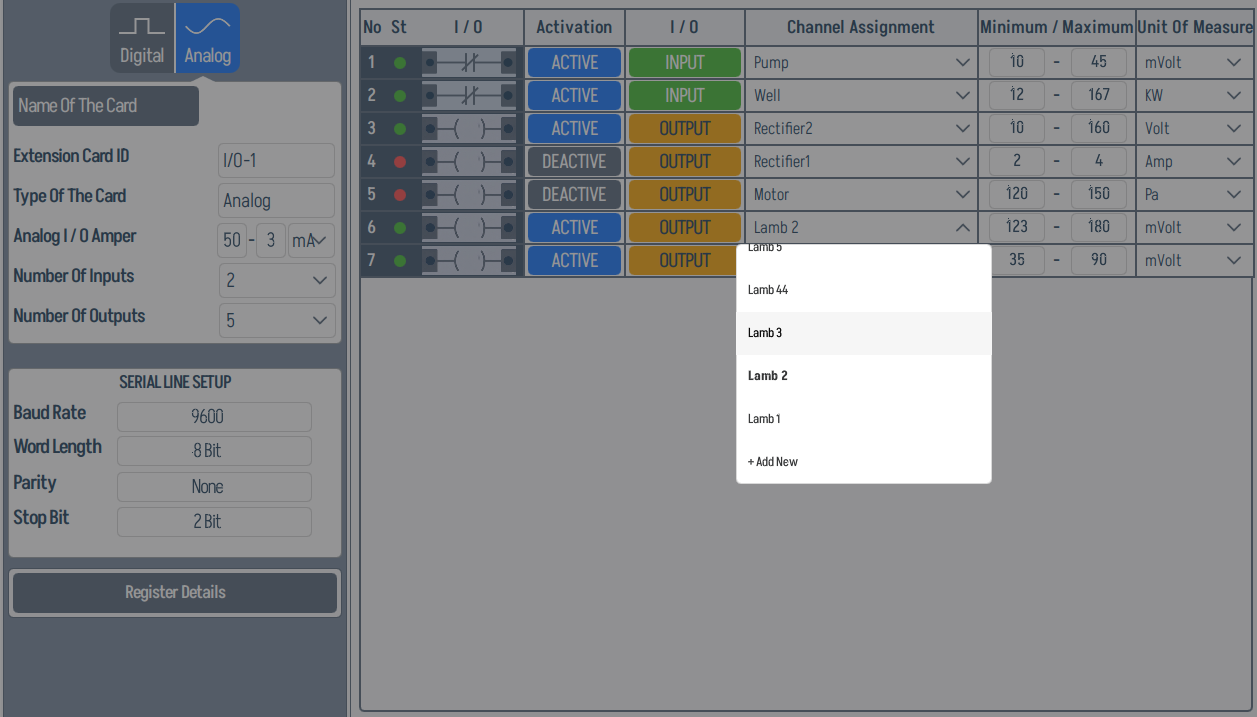This screenshot has width=1257, height=717.
Task: Open the Pump channel assignment dropdown
Action: (861, 62)
